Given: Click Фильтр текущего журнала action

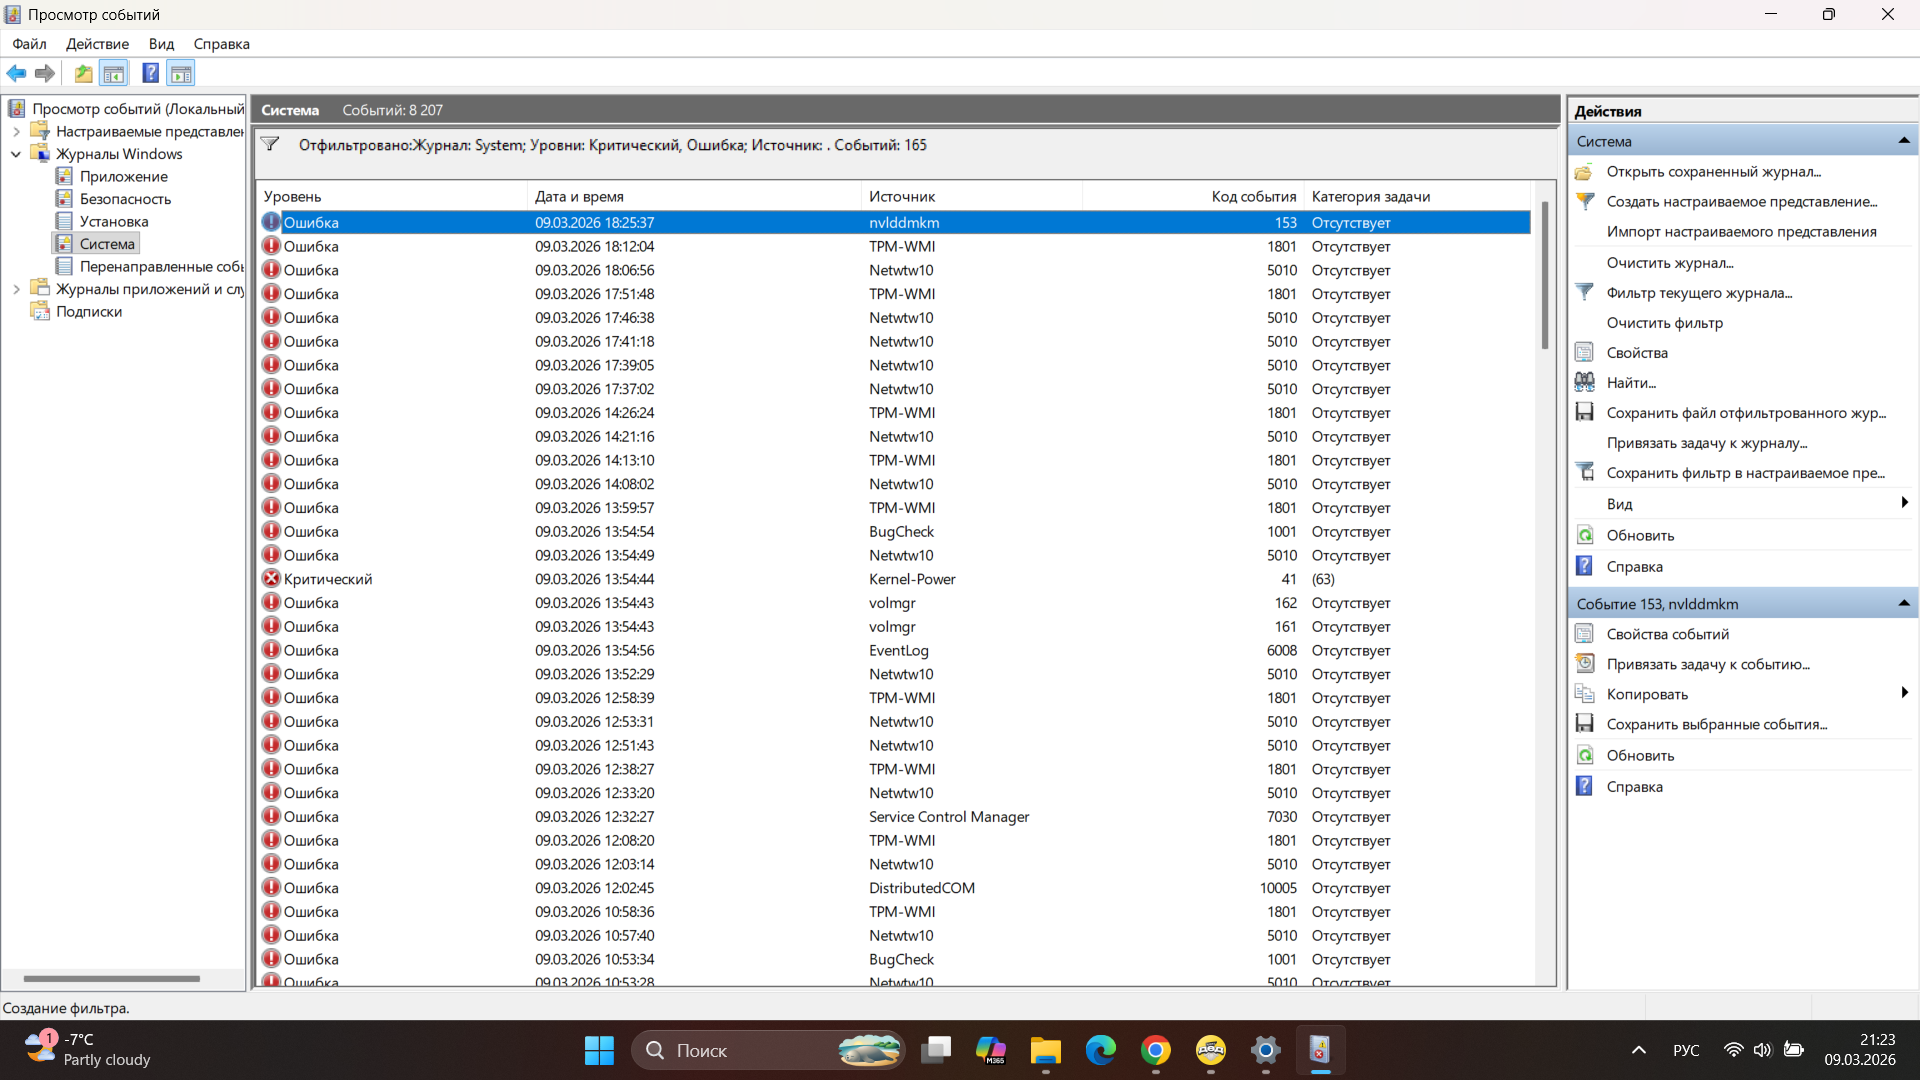Looking at the screenshot, I should tap(1699, 292).
